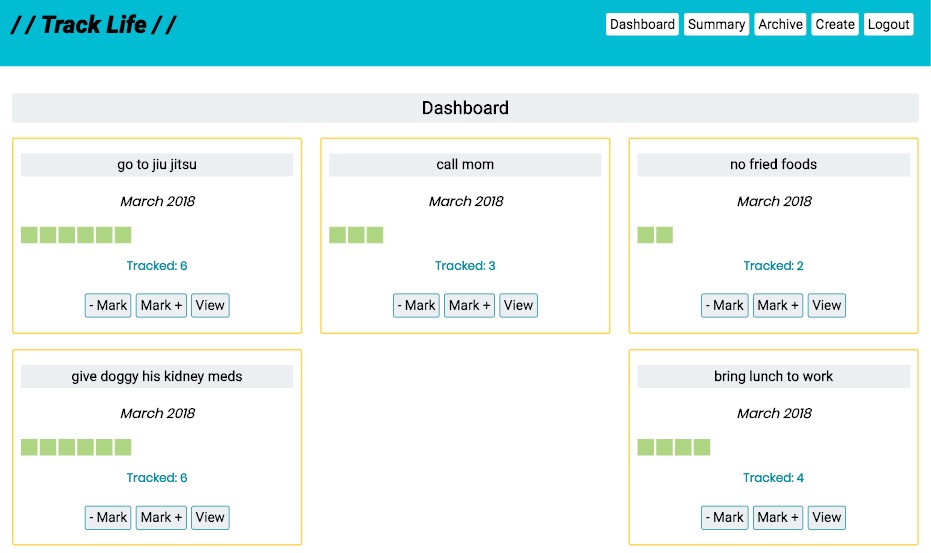Go to the Summary page

[716, 25]
